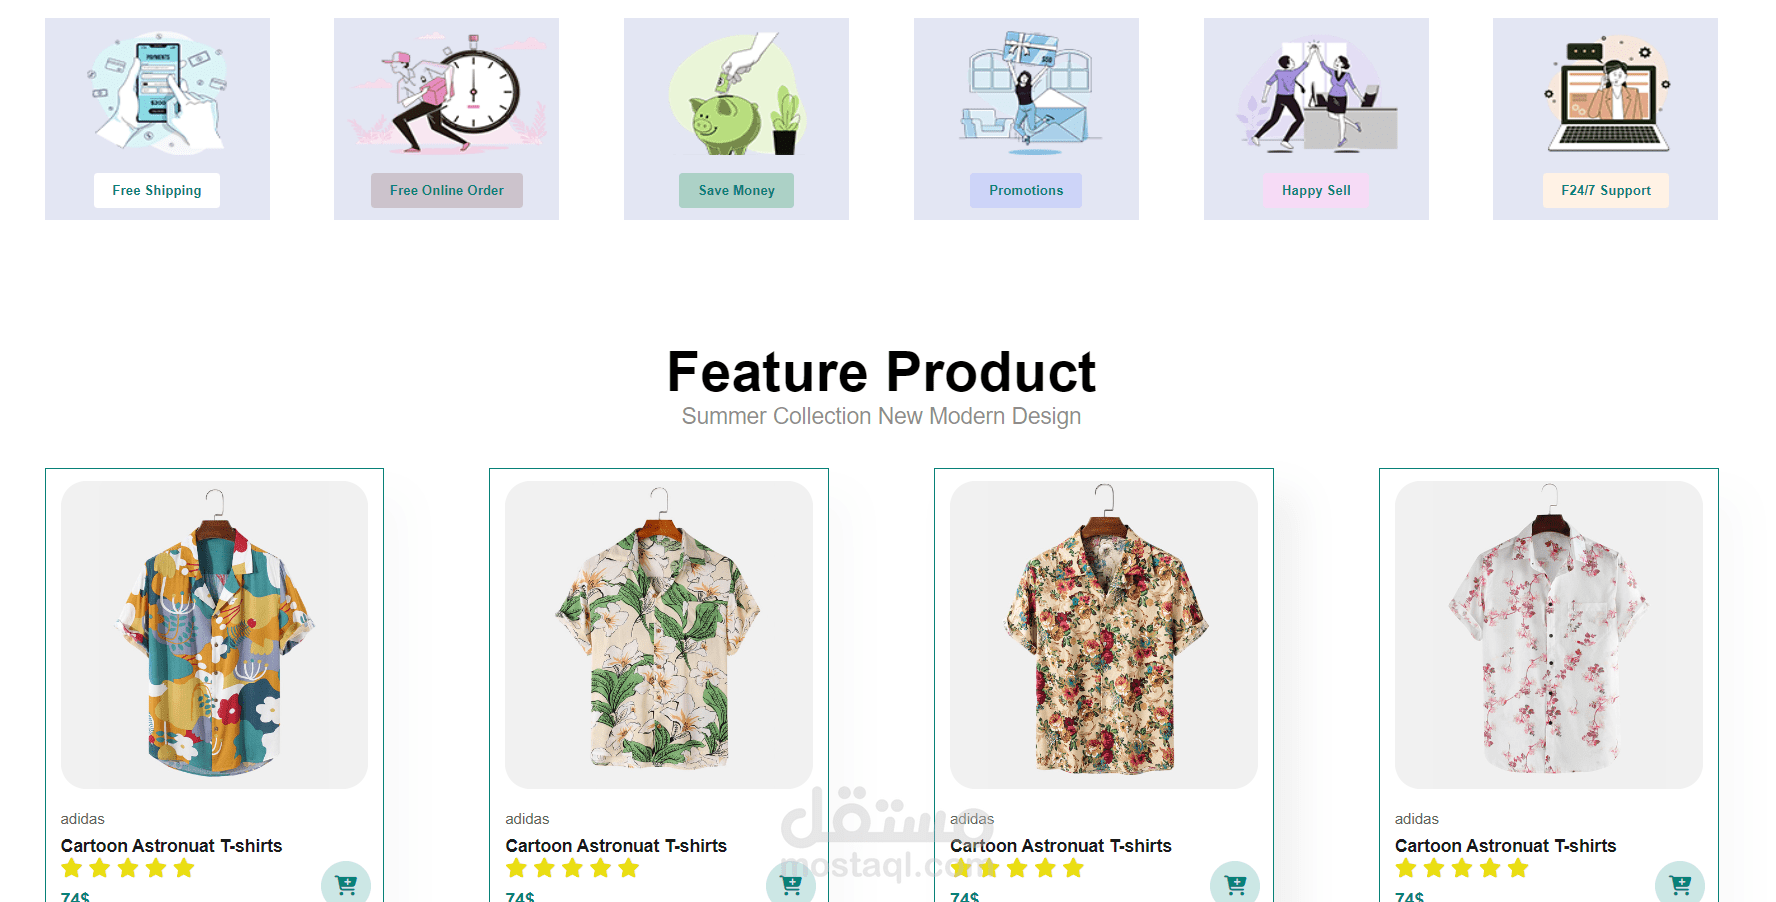1776x902 pixels.
Task: Click the running man with clock illustration
Action: click(447, 93)
